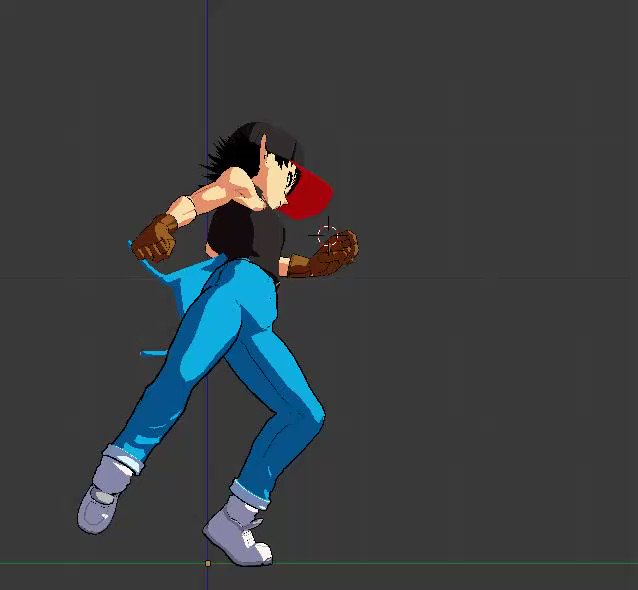Image resolution: width=638 pixels, height=590 pixels.
Task: Select the character's rear brown glove
Action: pyautogui.click(x=155, y=238)
